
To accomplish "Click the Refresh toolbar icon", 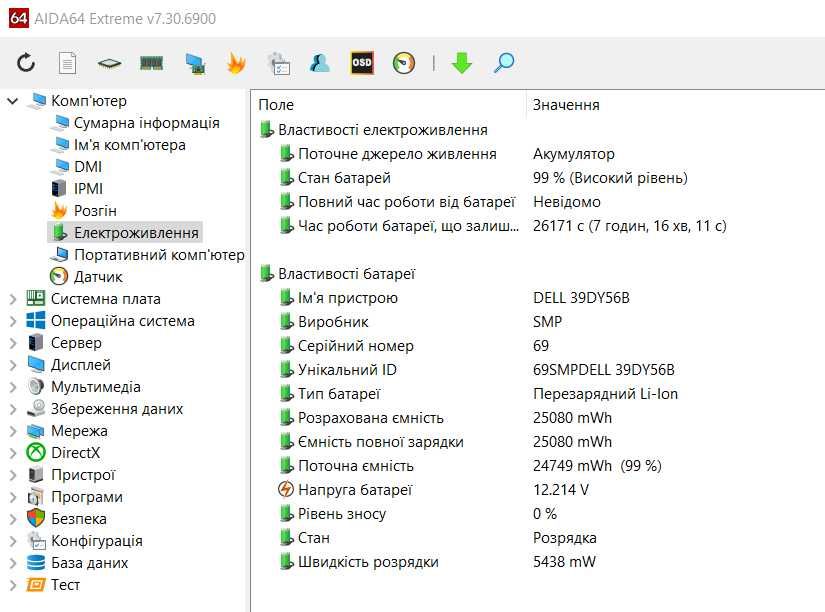I will pyautogui.click(x=26, y=63).
